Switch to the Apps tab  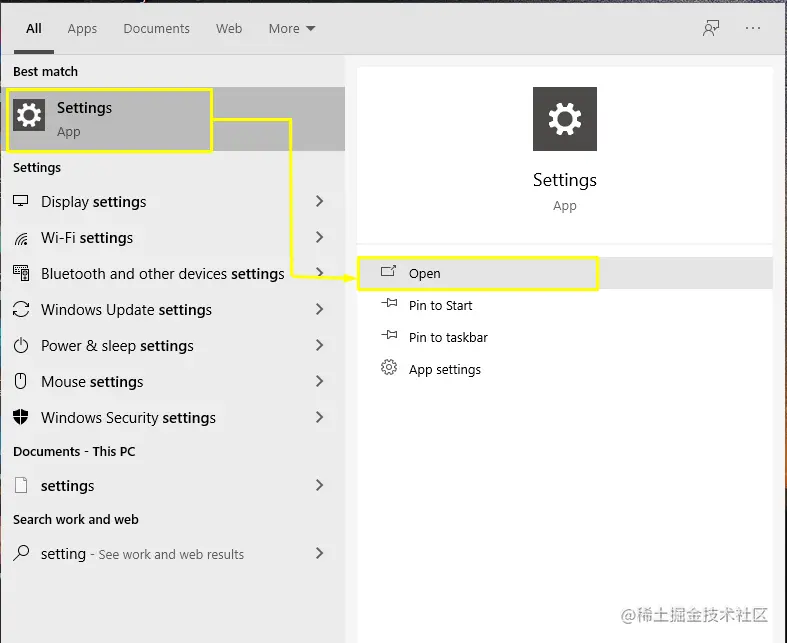tap(82, 29)
